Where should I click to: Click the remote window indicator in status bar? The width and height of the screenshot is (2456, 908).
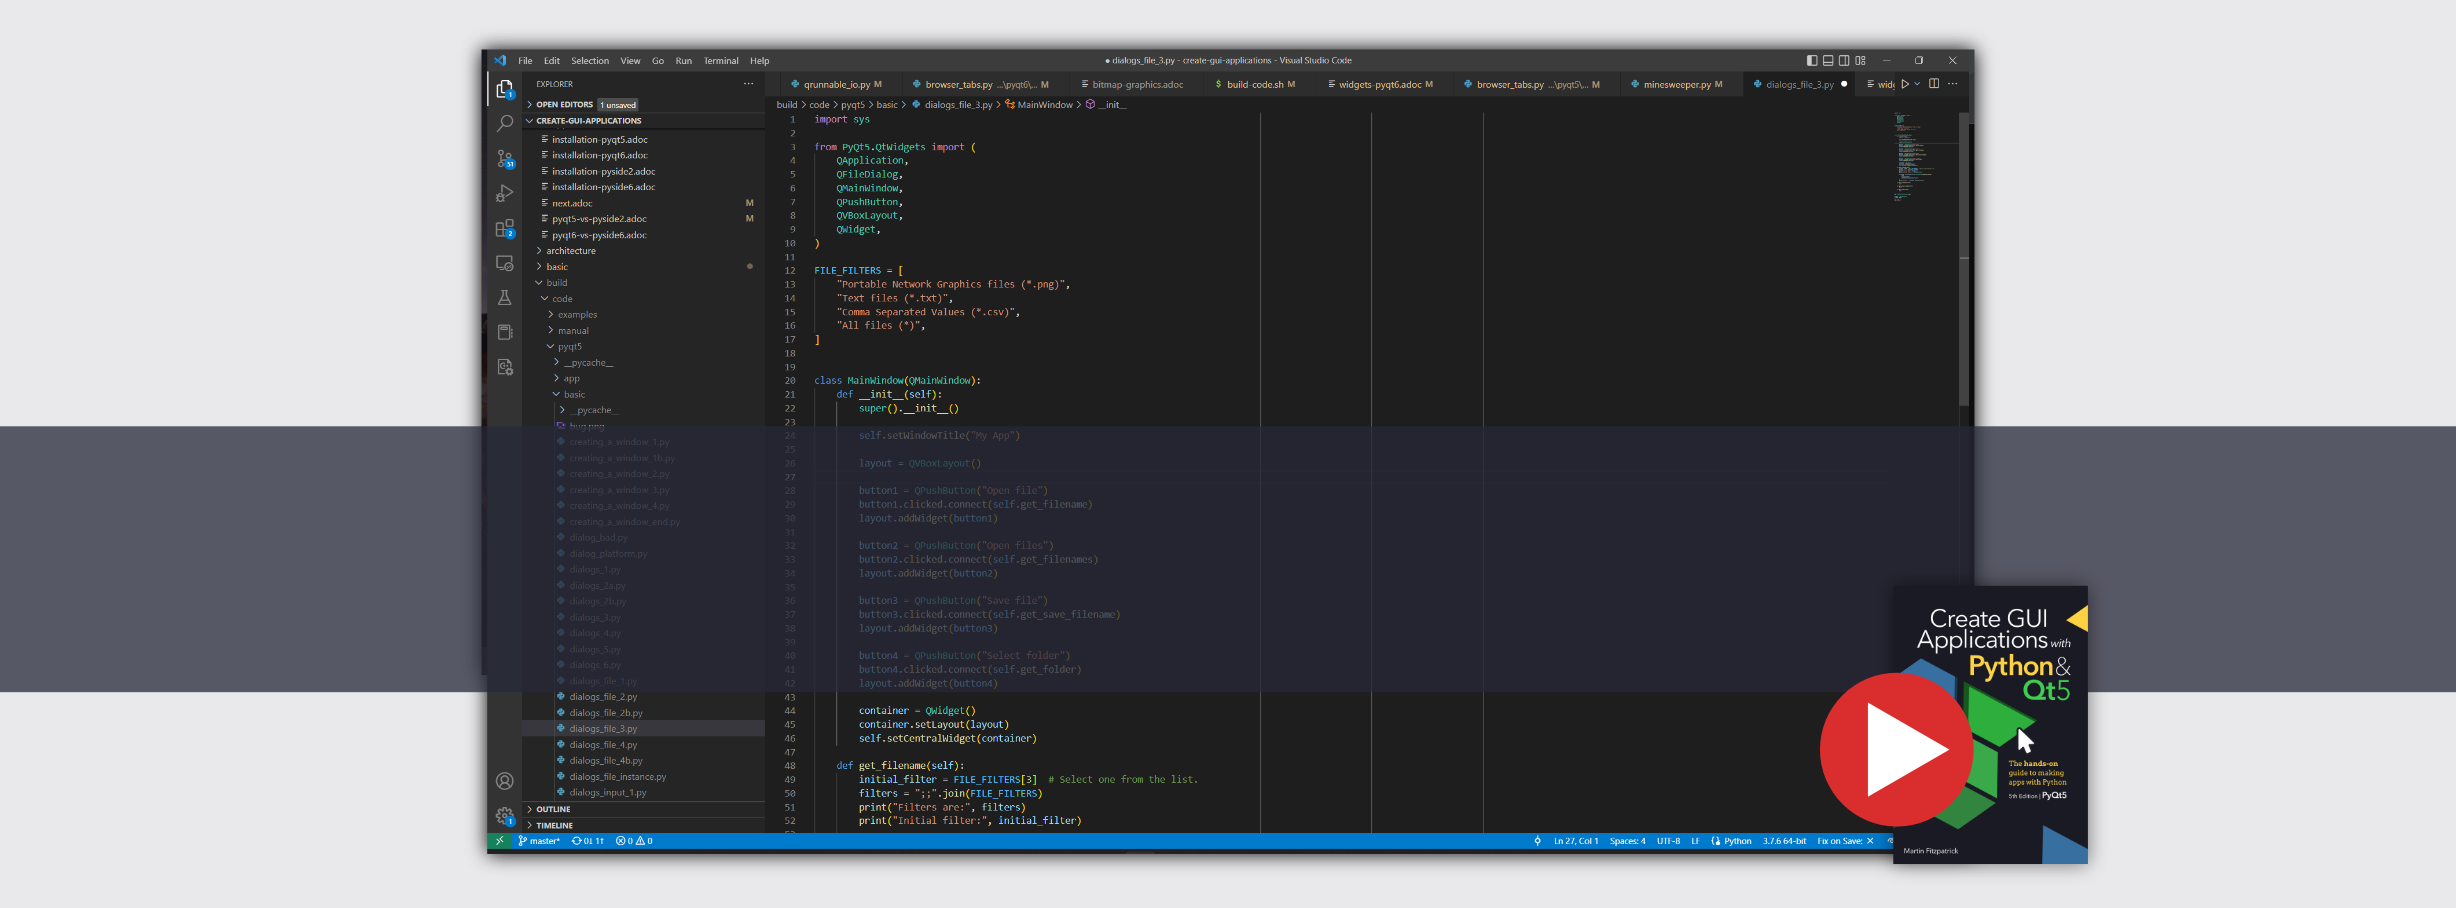click(499, 841)
